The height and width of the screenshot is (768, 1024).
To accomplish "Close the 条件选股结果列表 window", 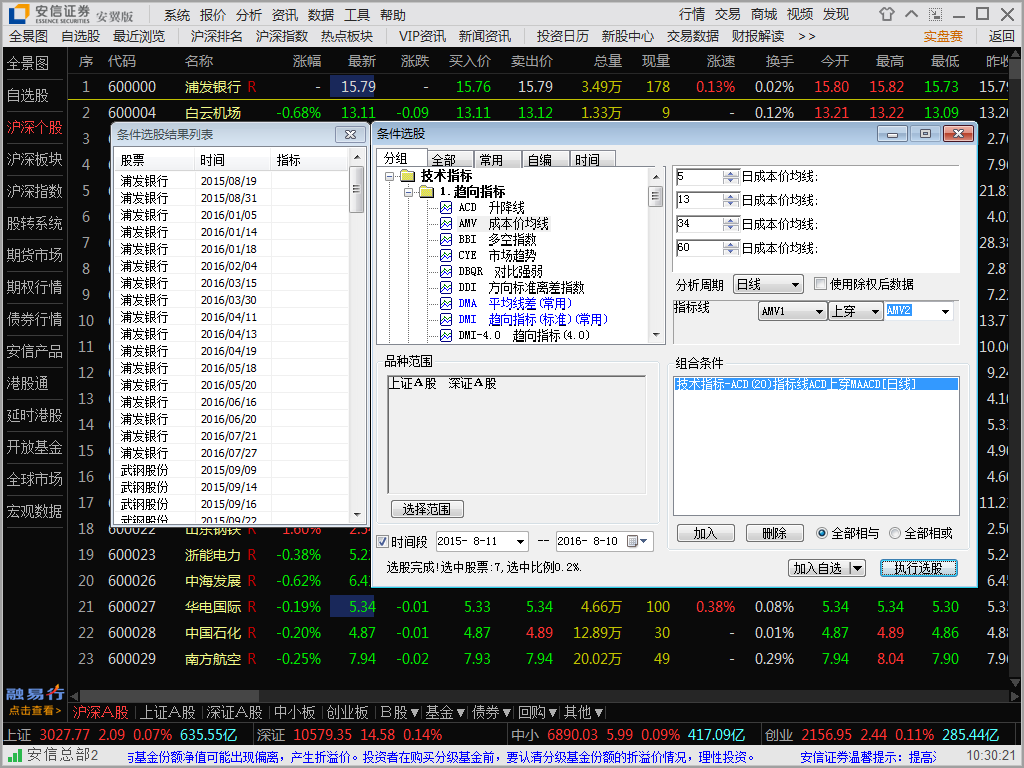I will click(x=350, y=135).
